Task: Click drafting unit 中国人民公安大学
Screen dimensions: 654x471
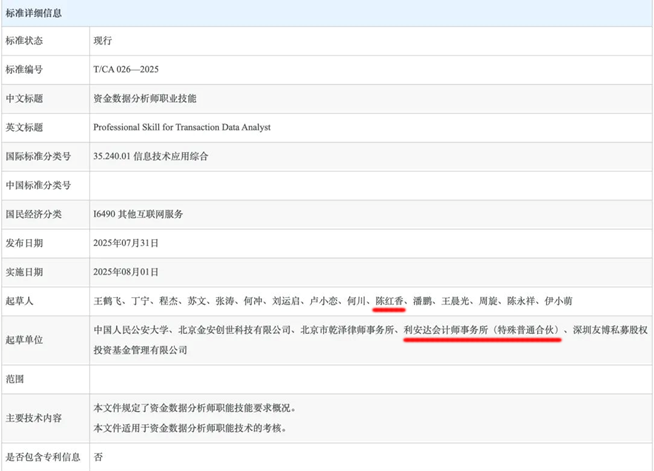Action: pos(130,329)
